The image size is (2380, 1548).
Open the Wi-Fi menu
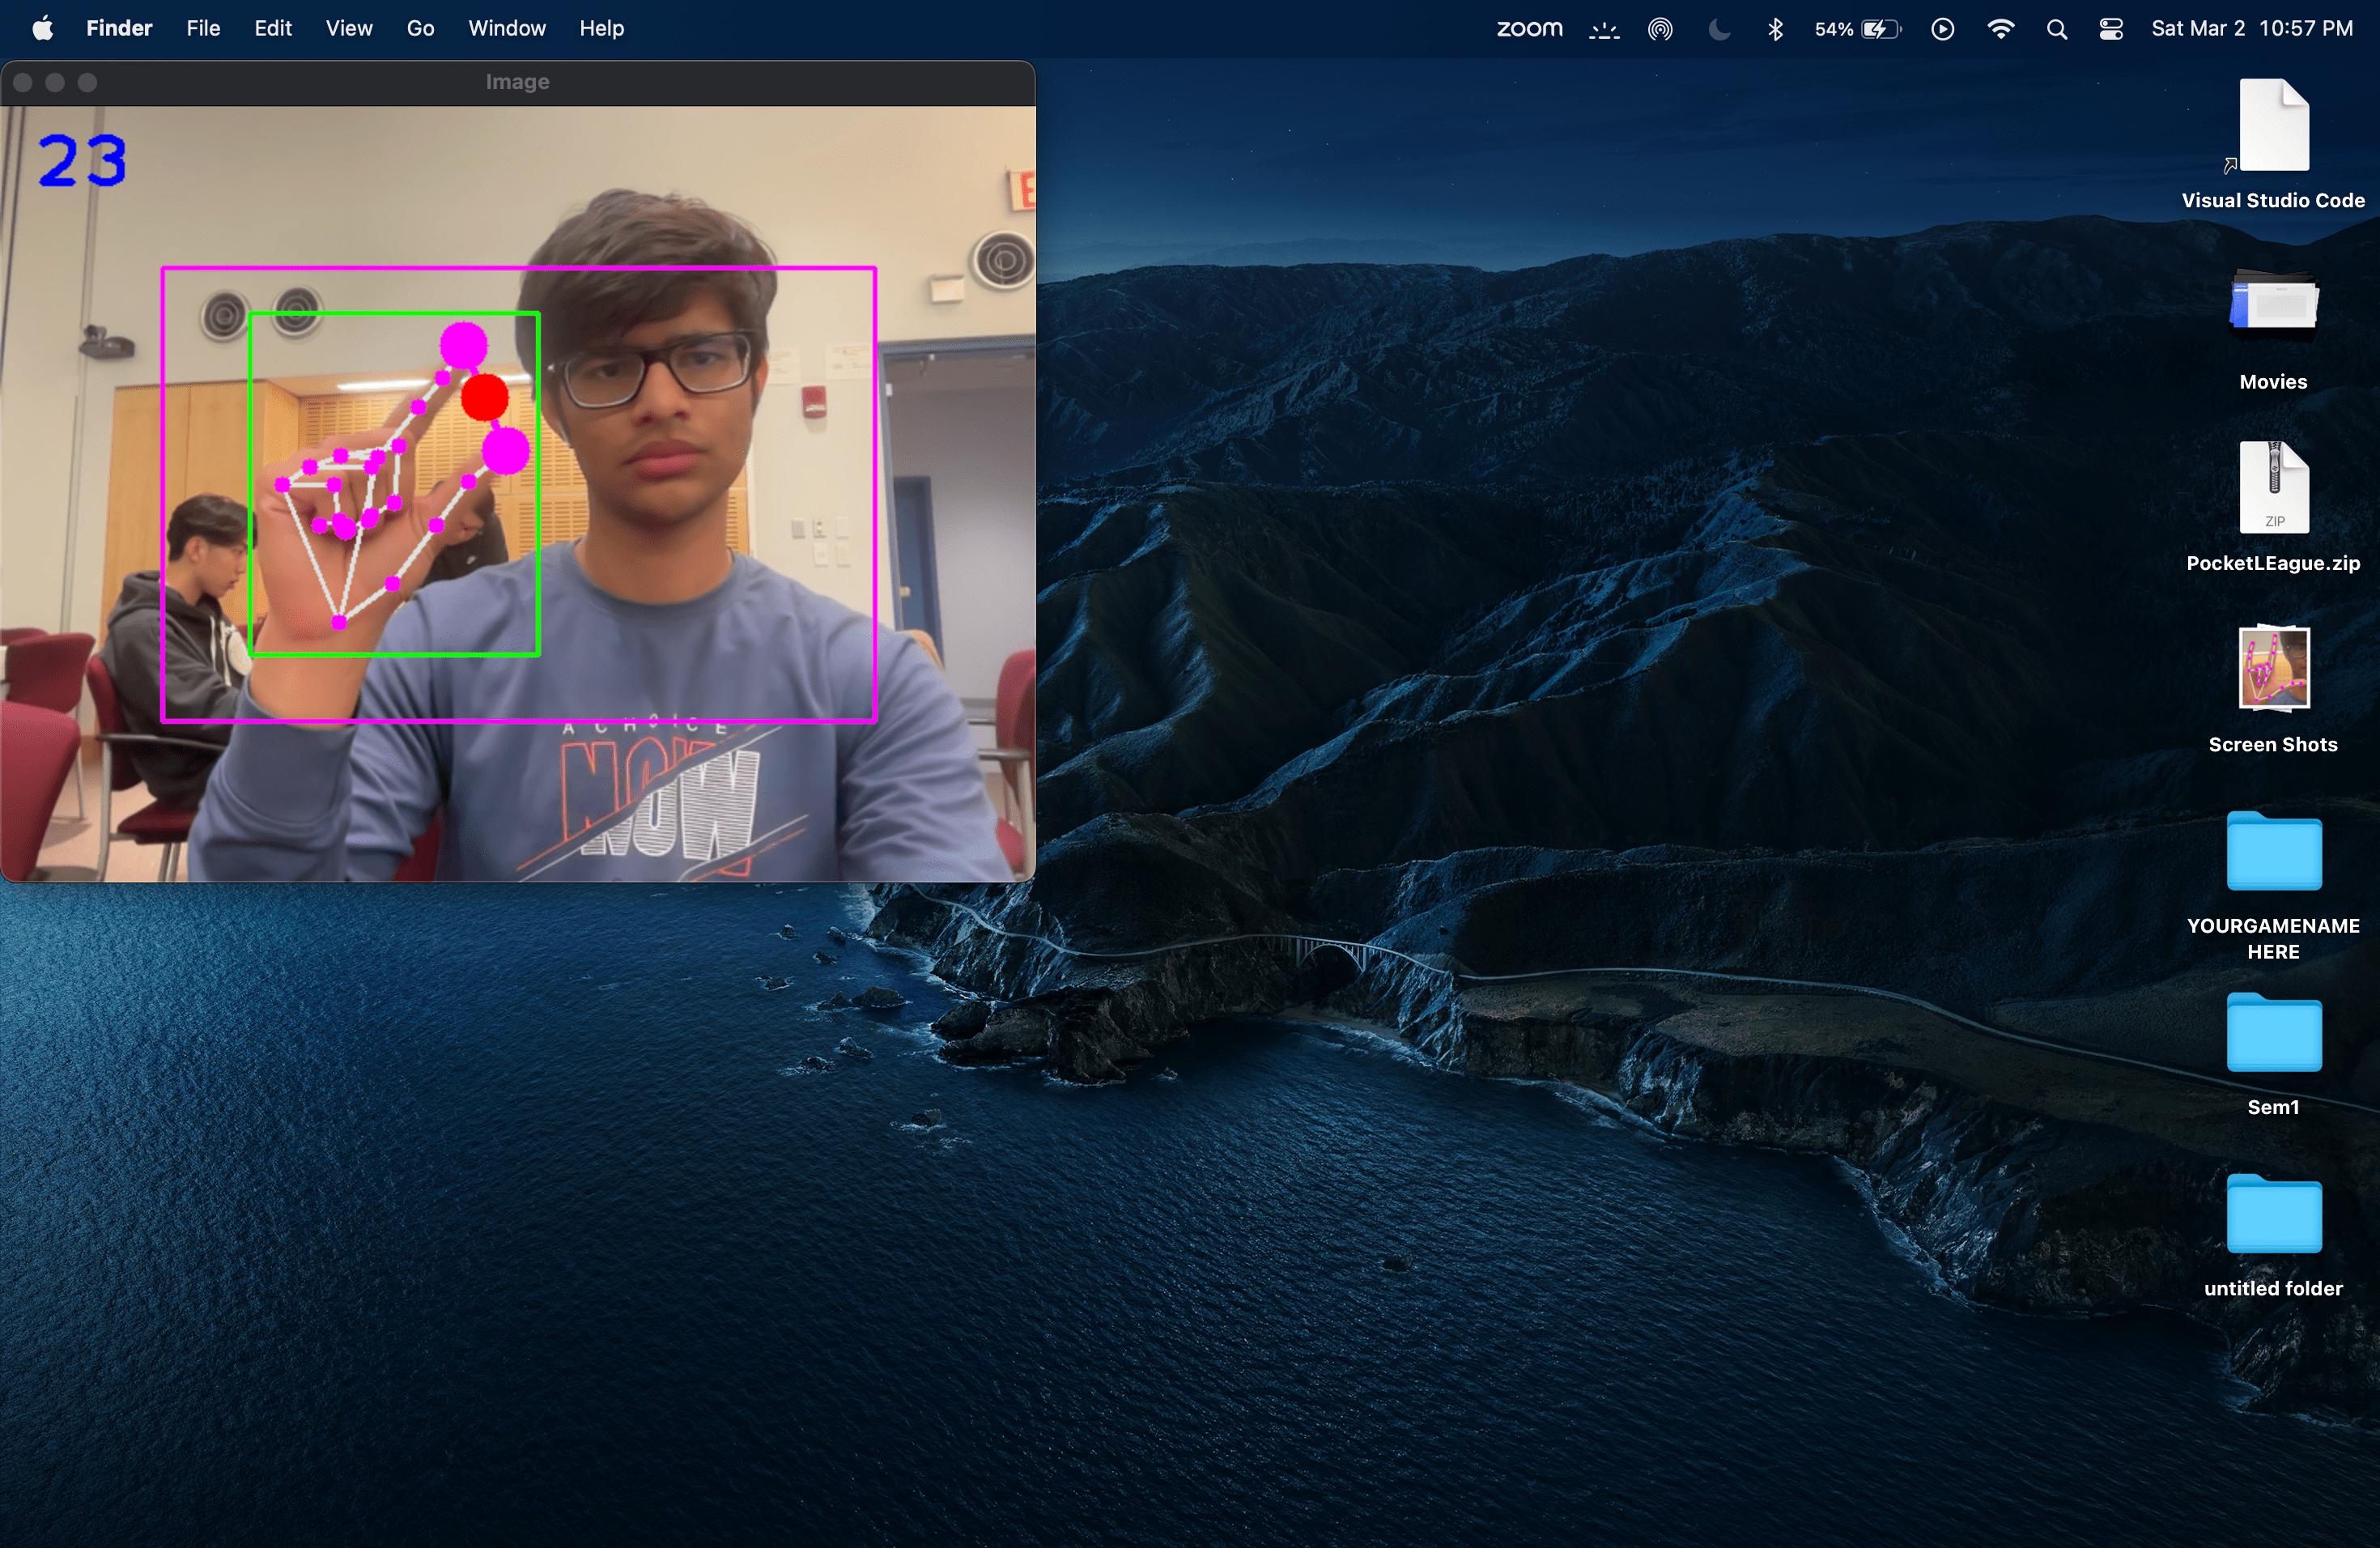2000,29
